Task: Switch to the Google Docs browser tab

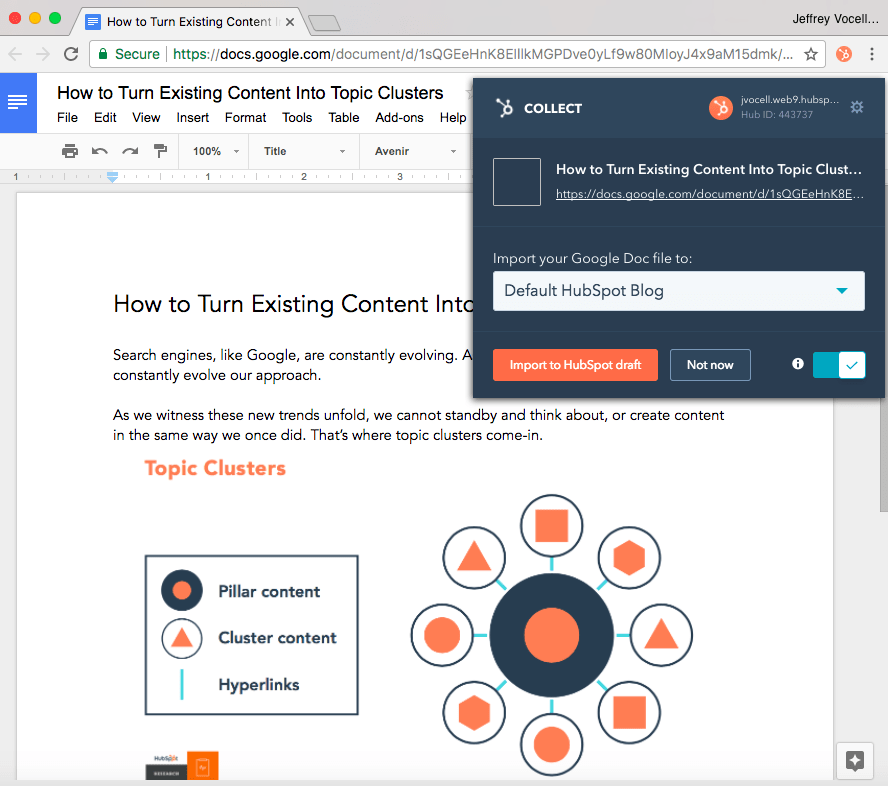Action: (180, 20)
